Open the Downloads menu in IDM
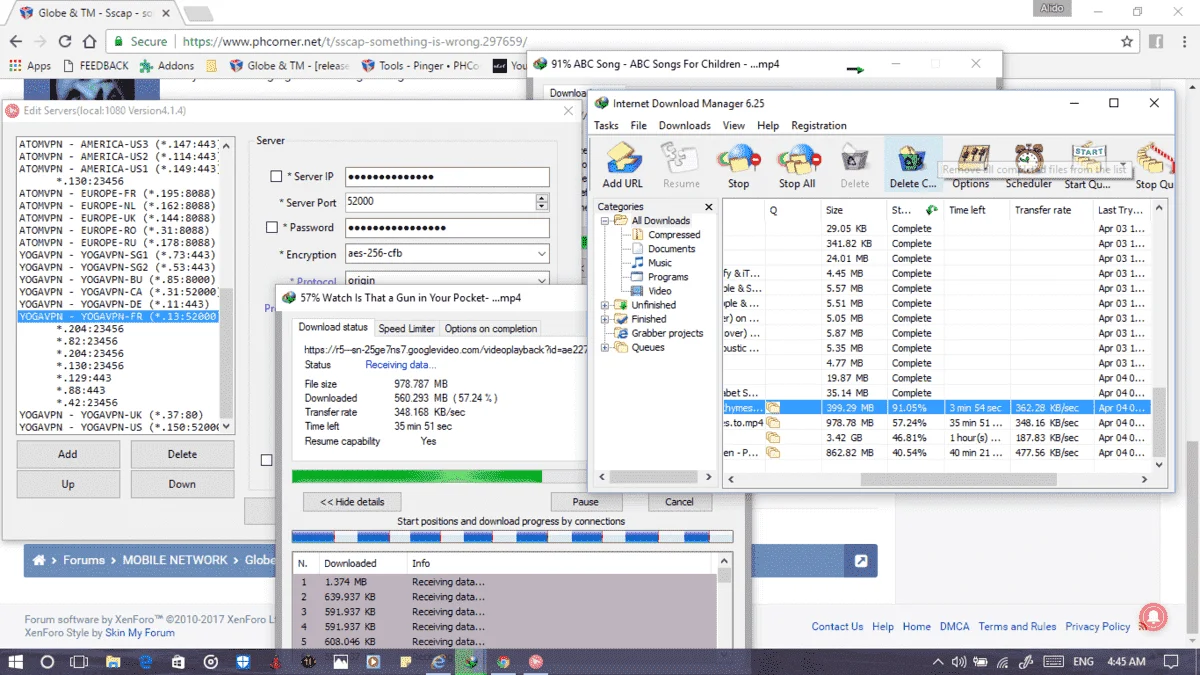The height and width of the screenshot is (675, 1200). click(684, 126)
